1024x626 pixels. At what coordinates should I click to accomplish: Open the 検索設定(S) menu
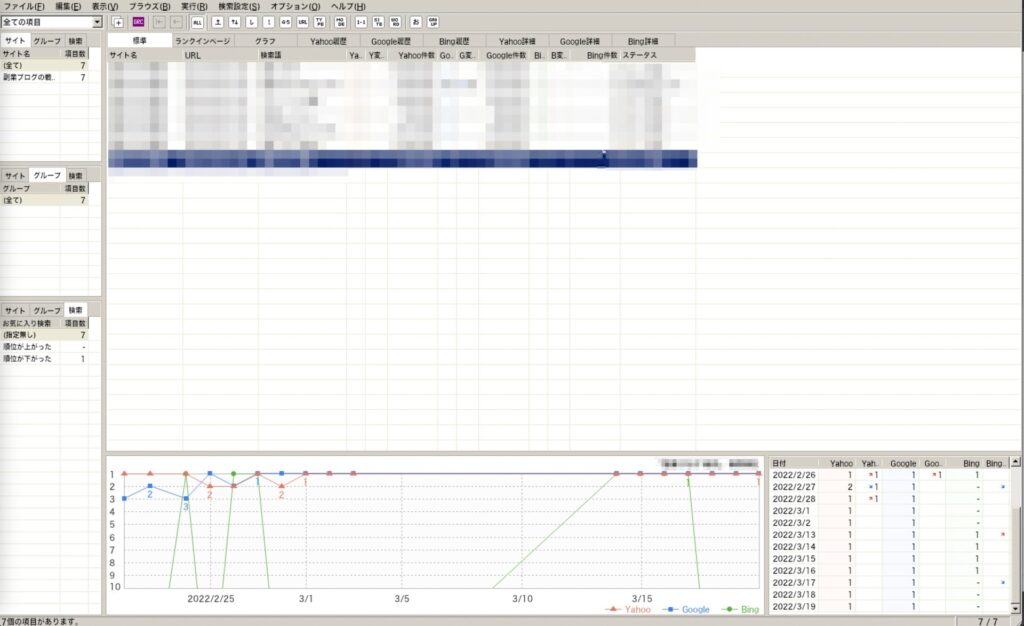(238, 6)
